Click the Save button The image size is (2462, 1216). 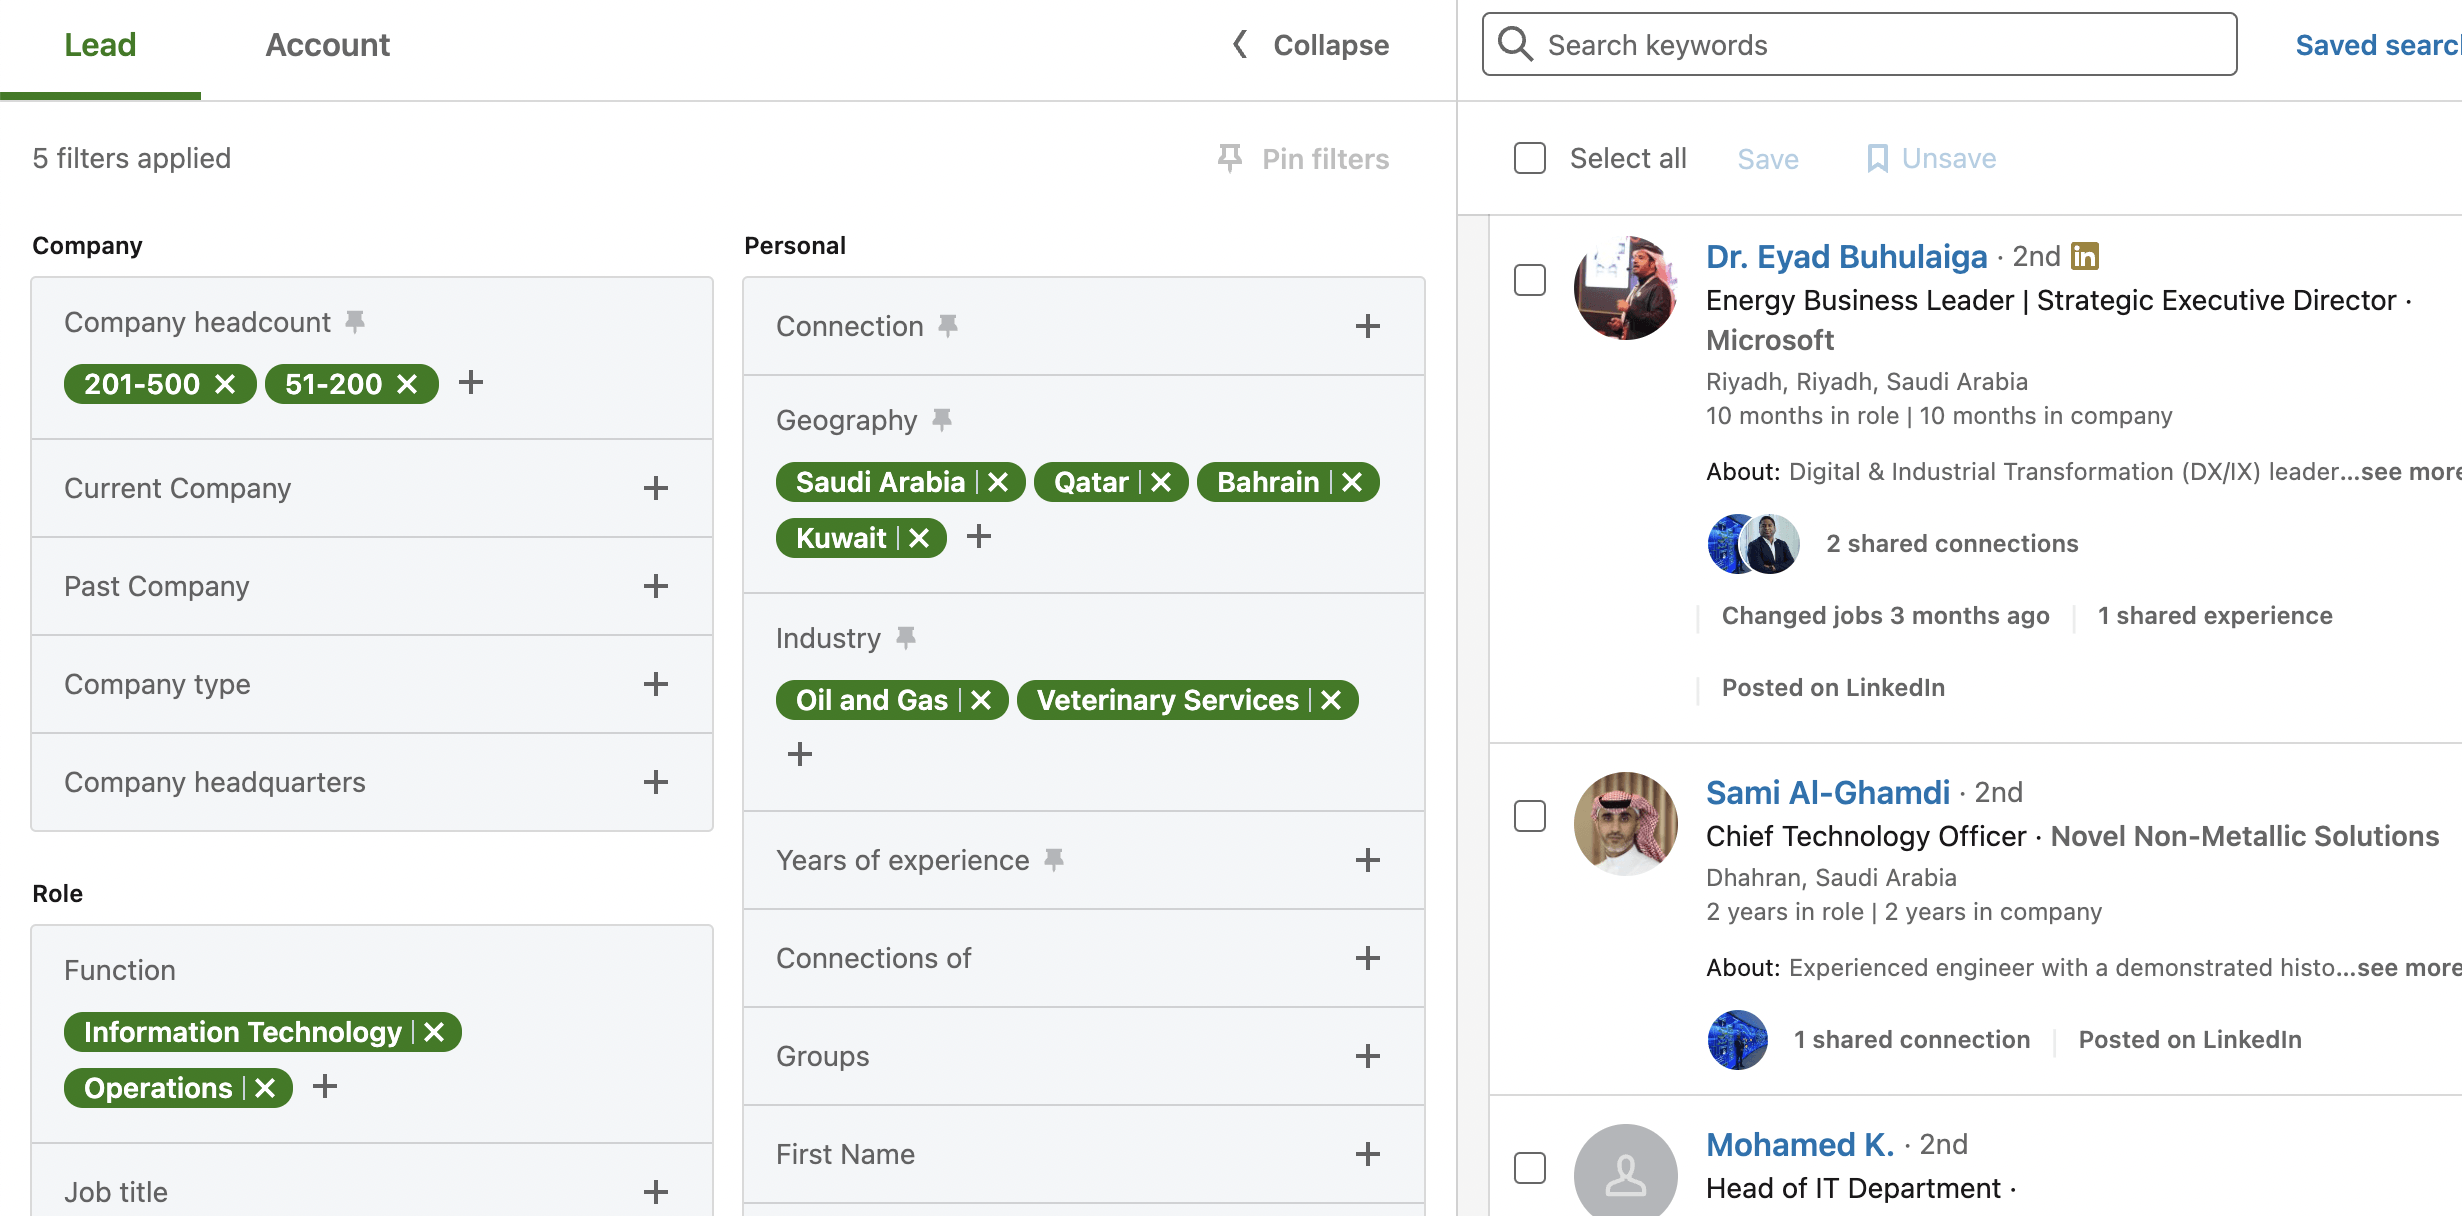point(1768,159)
